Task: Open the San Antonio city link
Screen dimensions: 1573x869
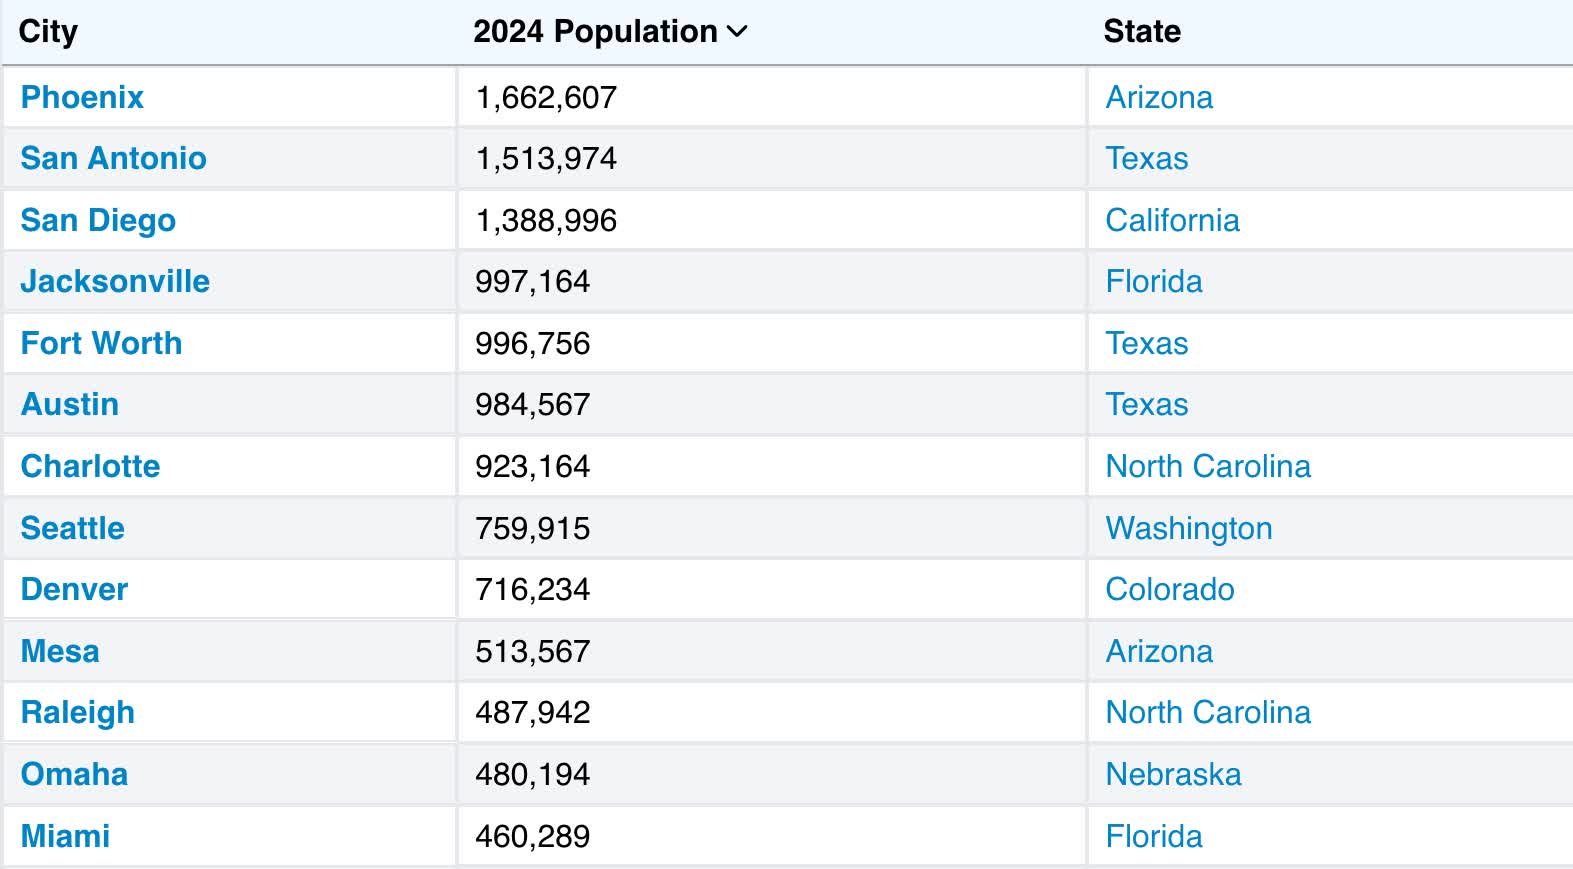Action: click(113, 158)
